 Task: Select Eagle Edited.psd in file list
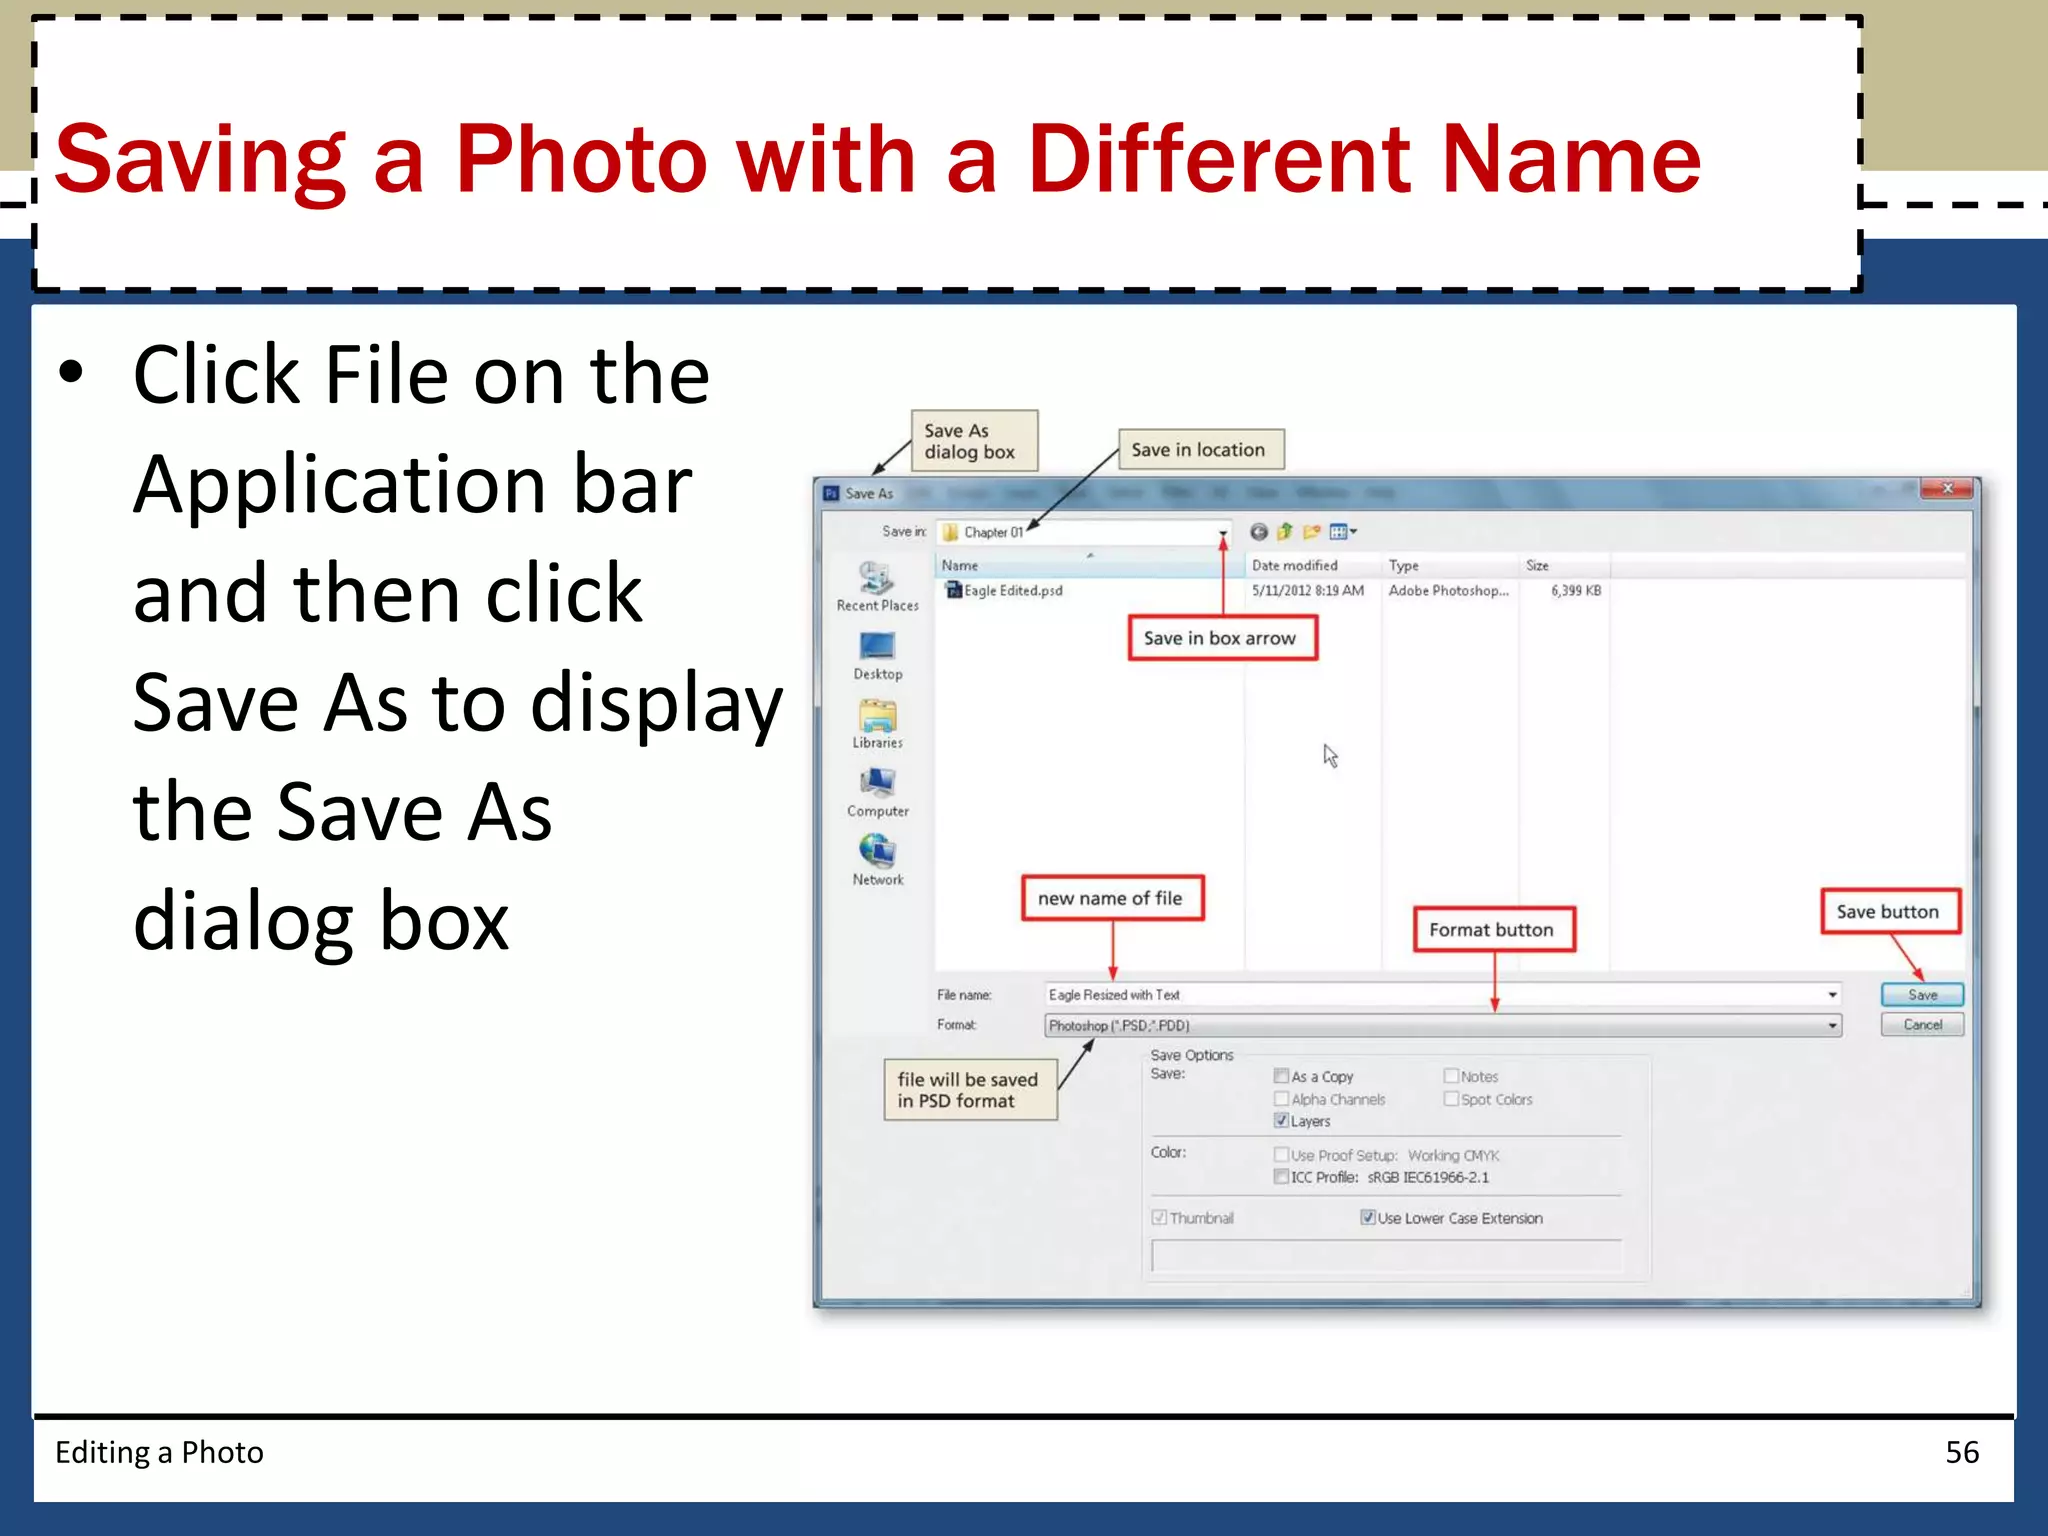click(1013, 591)
